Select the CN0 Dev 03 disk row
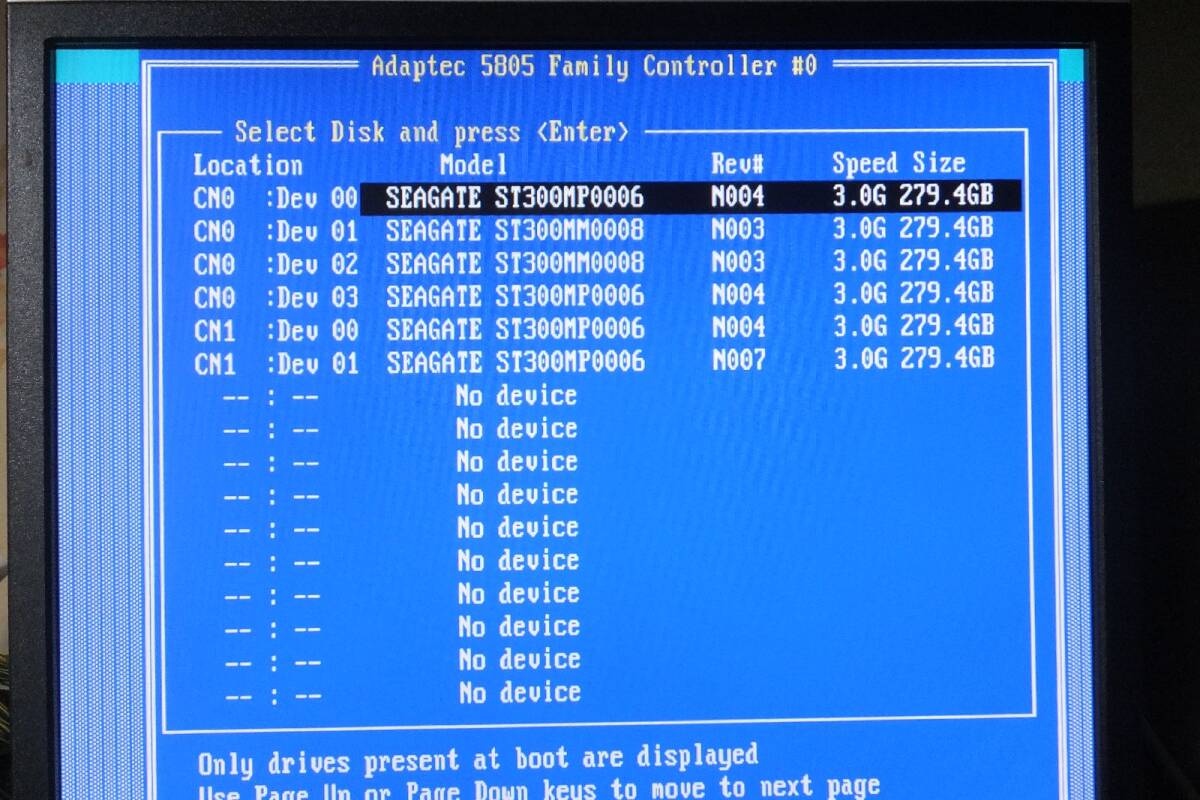 [x=594, y=295]
